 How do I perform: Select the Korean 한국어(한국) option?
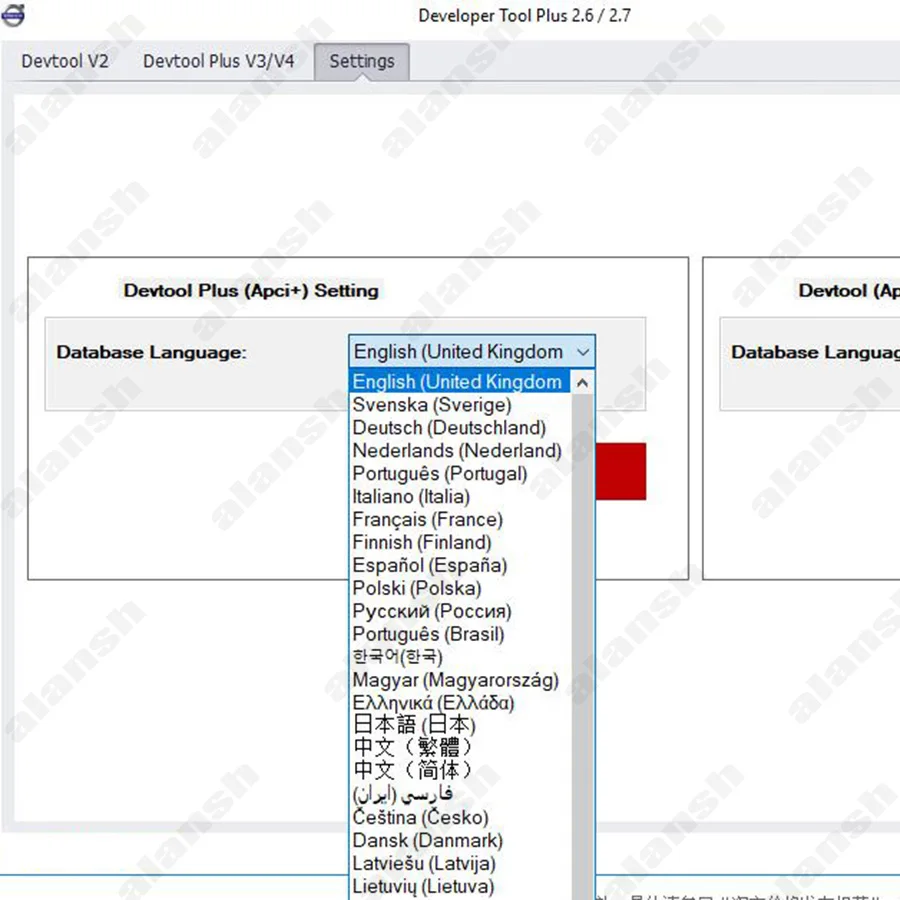click(x=459, y=657)
